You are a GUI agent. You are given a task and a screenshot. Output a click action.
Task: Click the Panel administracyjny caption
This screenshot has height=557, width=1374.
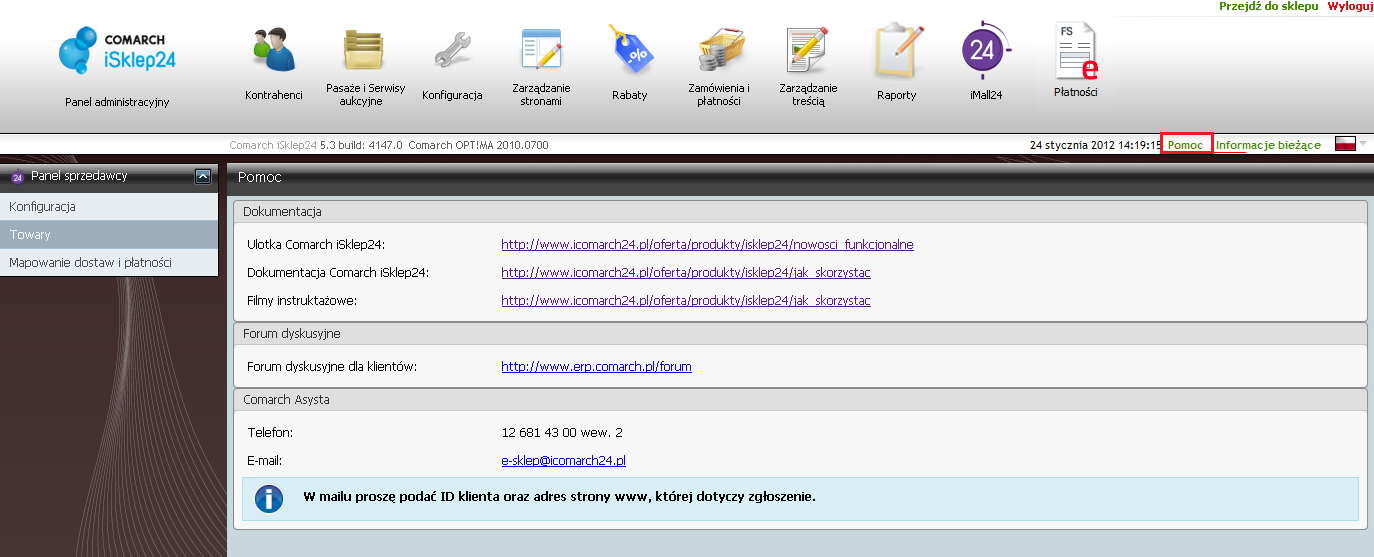pos(117,102)
